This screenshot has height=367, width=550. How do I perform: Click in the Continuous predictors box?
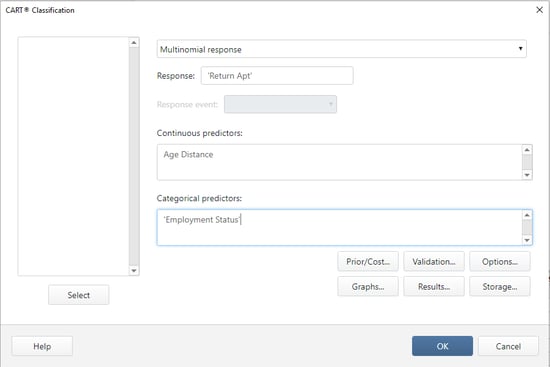(339, 162)
